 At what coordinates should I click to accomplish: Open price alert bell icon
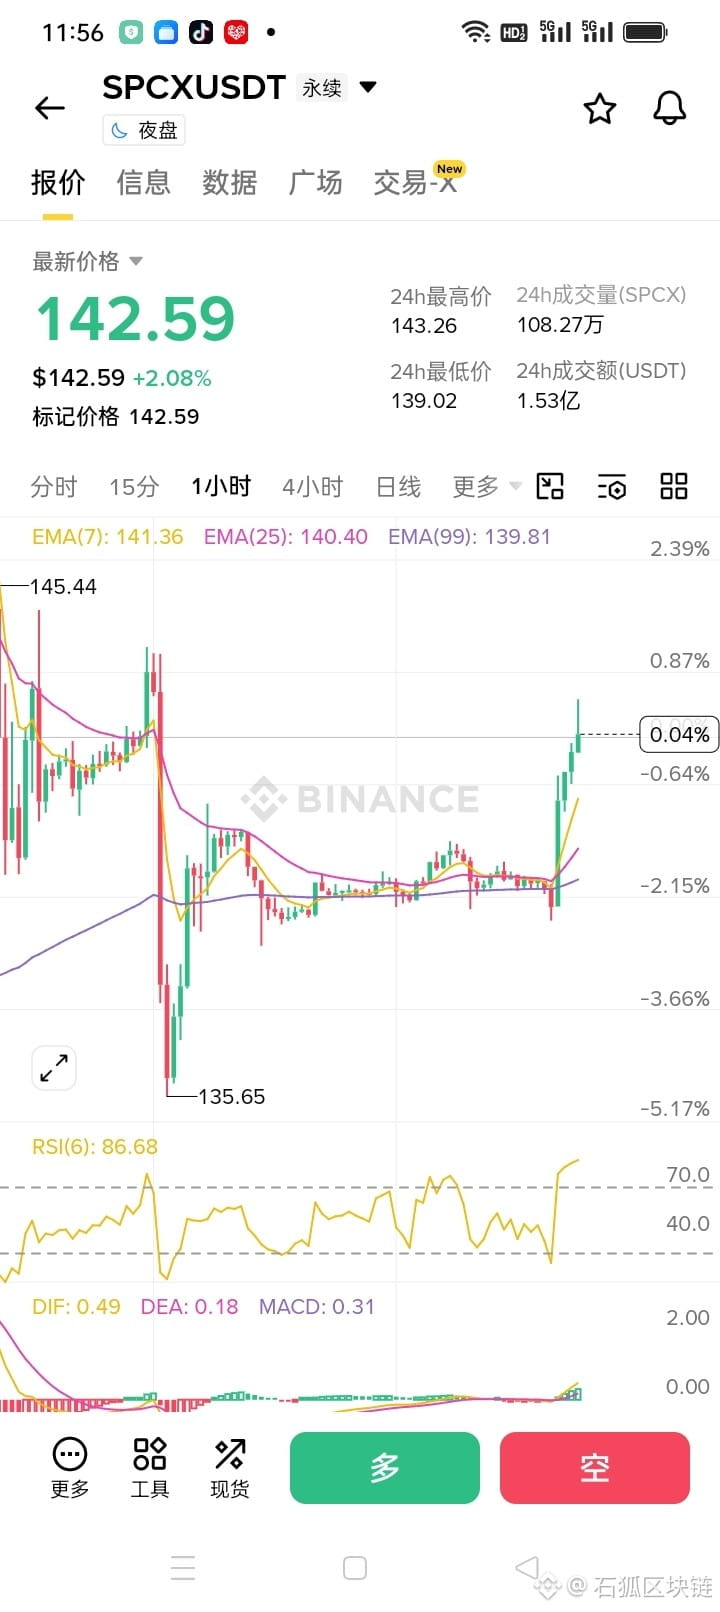(669, 108)
